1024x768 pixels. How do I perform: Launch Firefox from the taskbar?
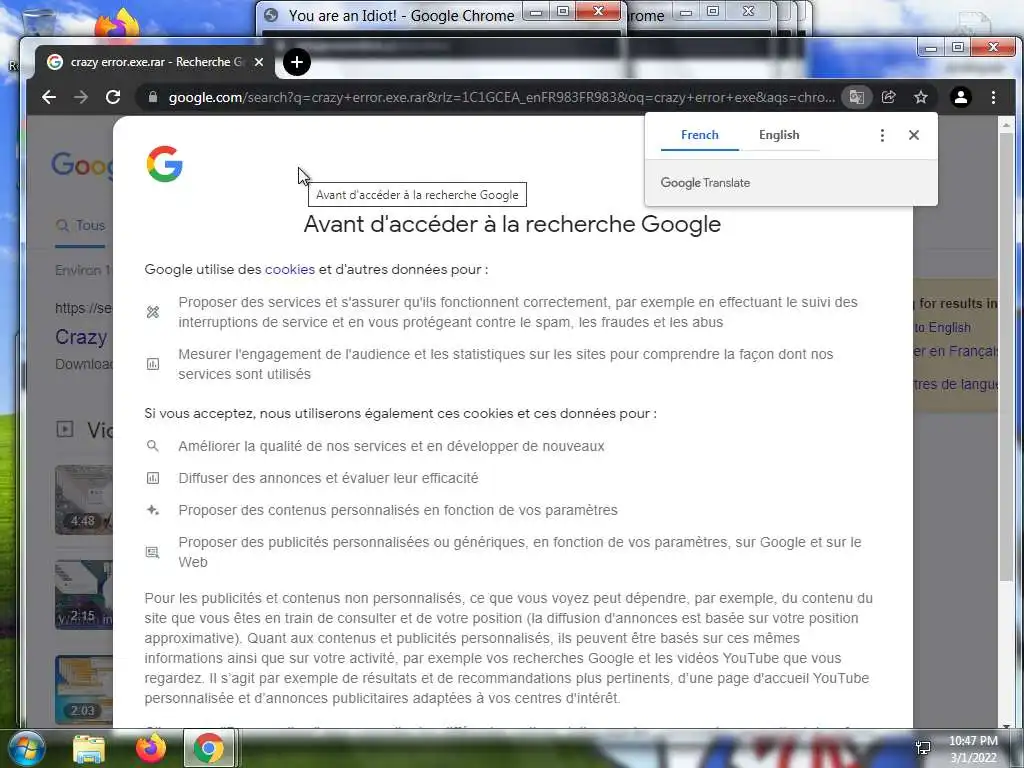151,749
